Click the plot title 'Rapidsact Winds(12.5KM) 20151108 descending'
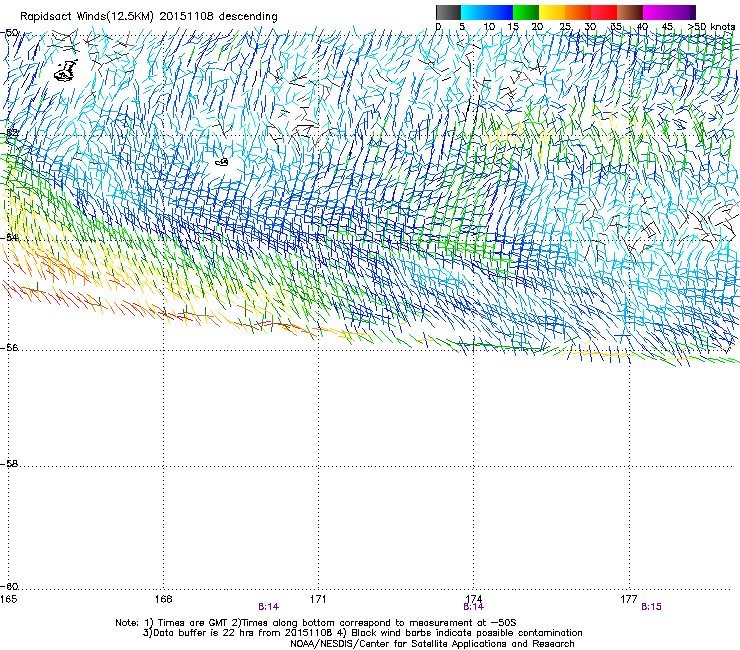The image size is (740, 650). tap(149, 16)
